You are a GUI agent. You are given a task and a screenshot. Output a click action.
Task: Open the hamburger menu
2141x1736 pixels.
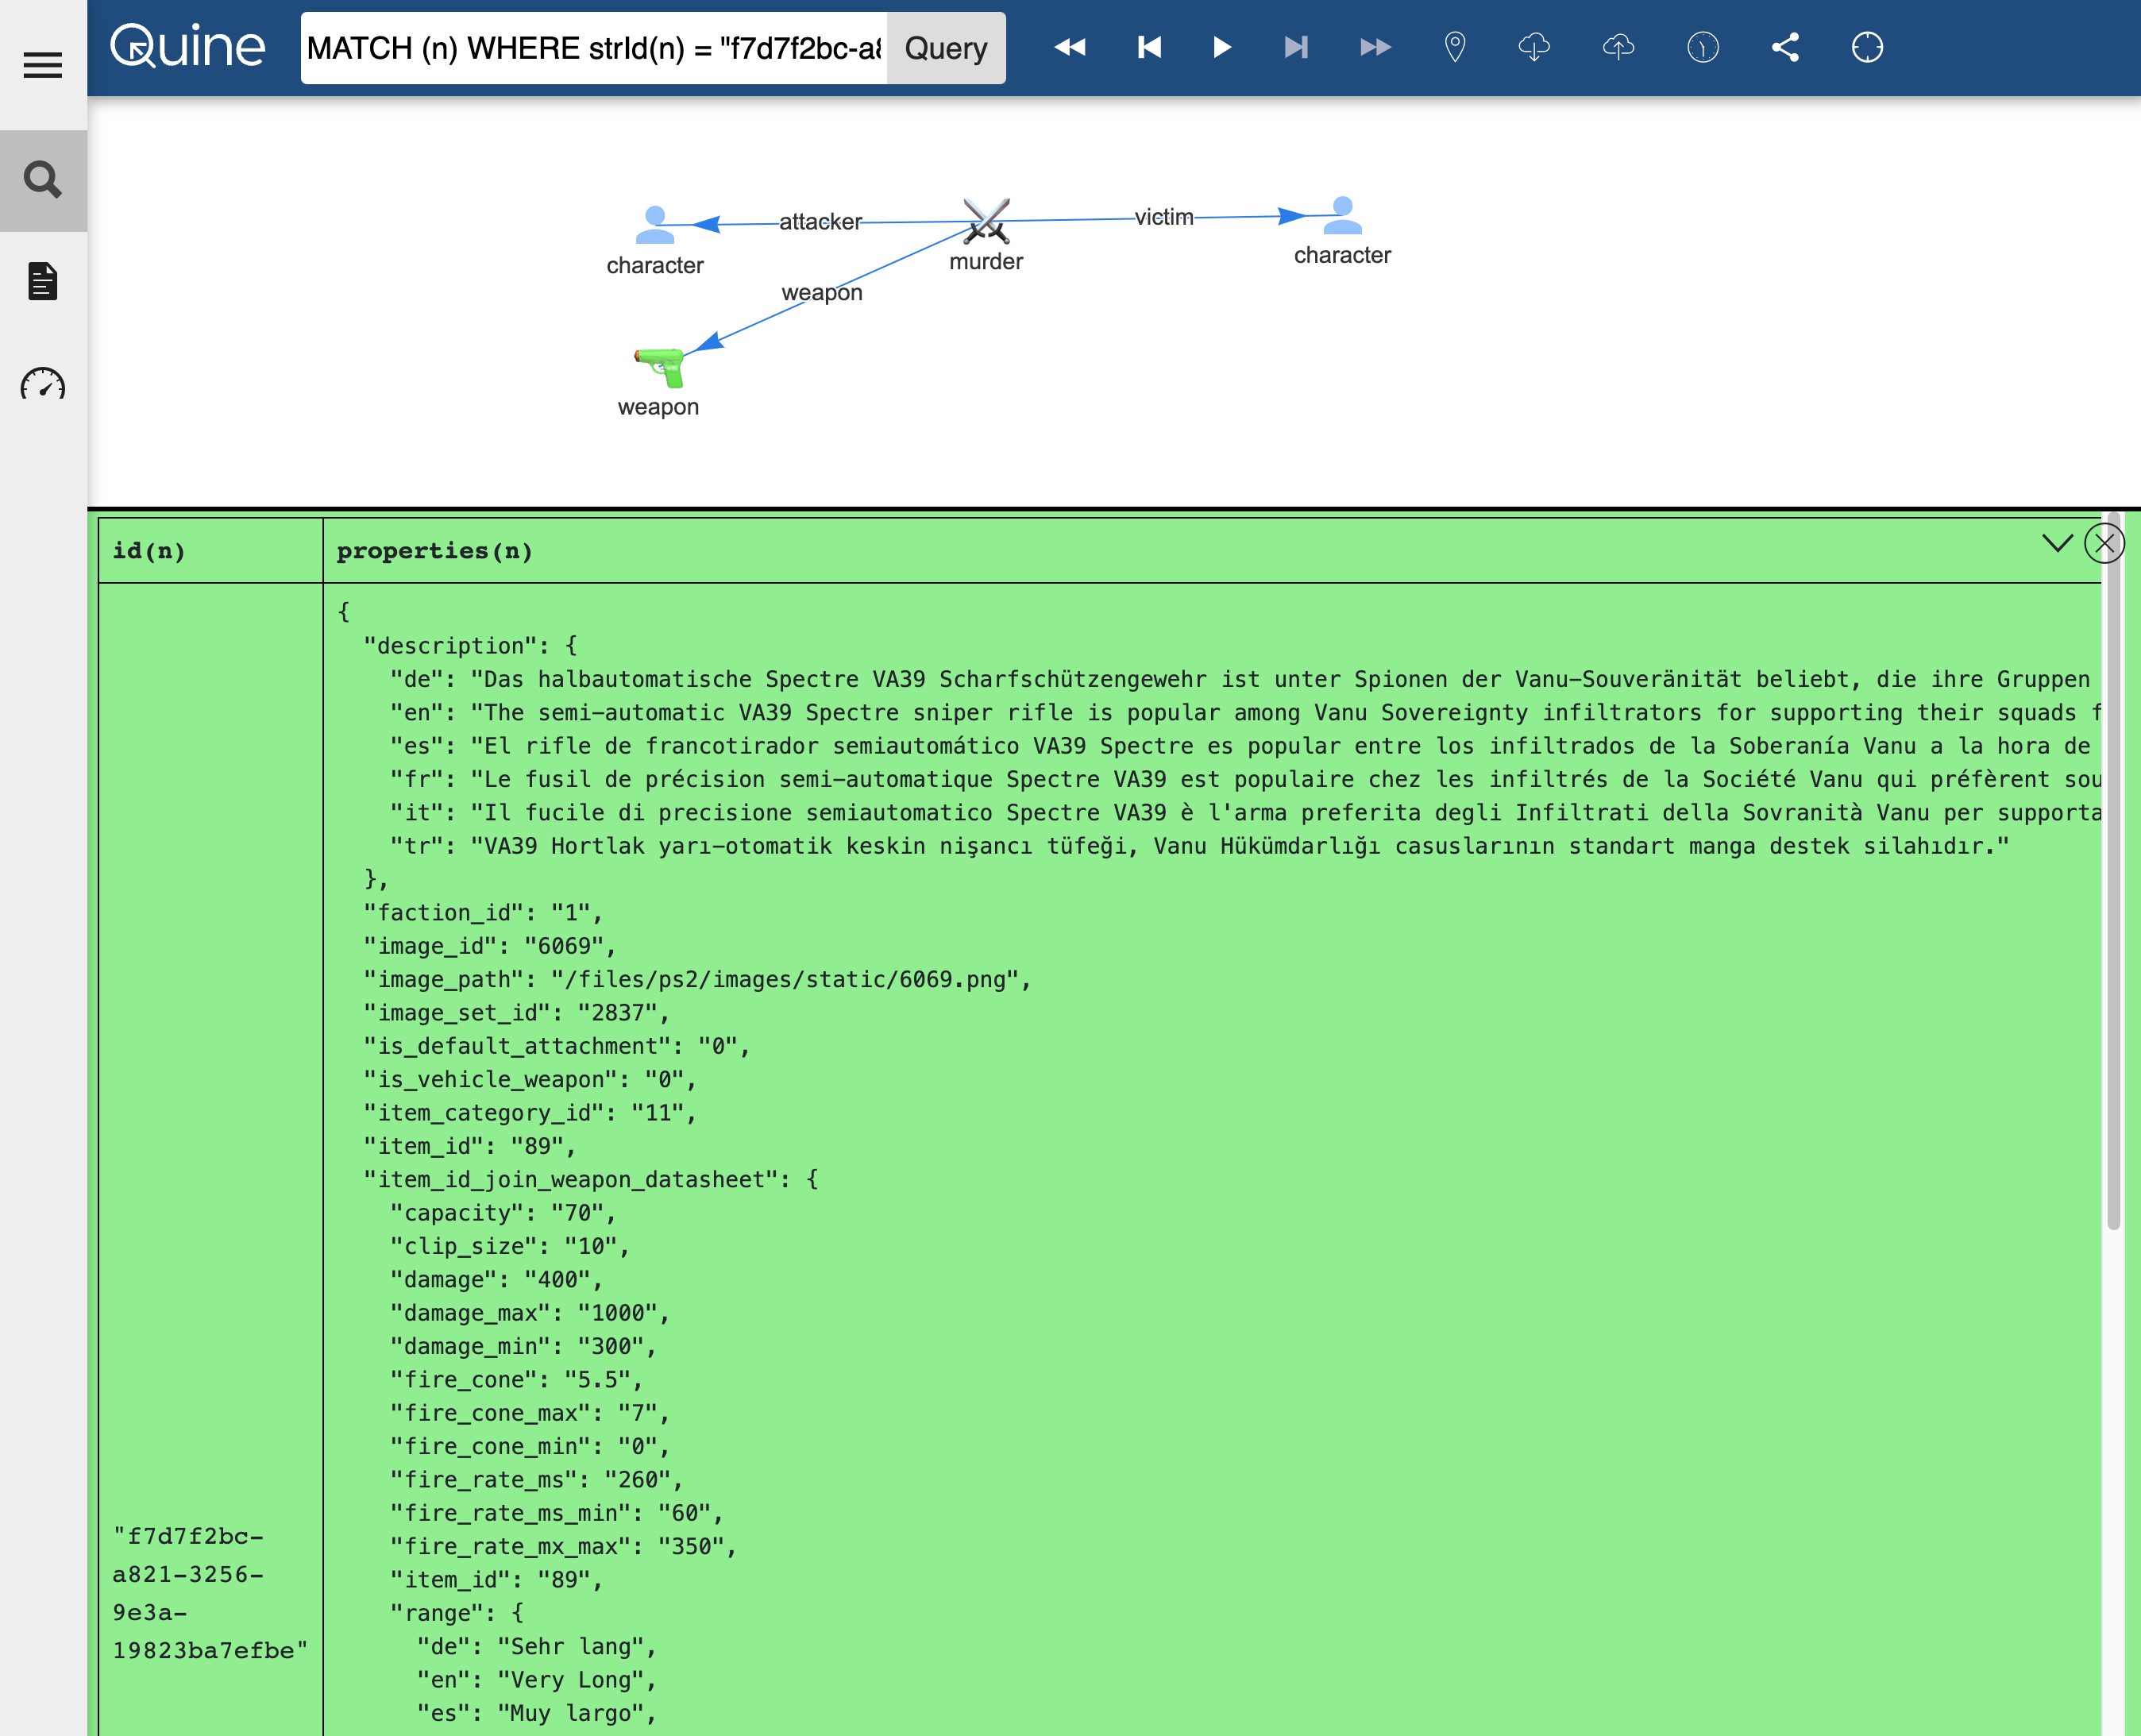[x=43, y=66]
